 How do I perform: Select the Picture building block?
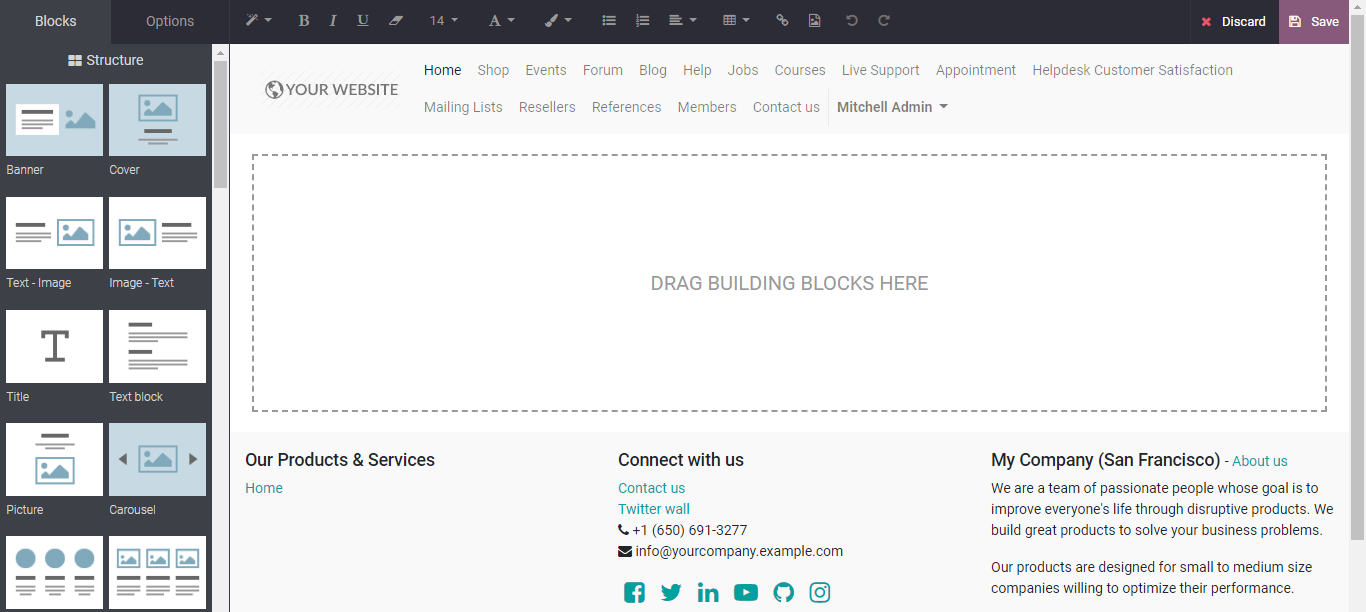pyautogui.click(x=54, y=459)
